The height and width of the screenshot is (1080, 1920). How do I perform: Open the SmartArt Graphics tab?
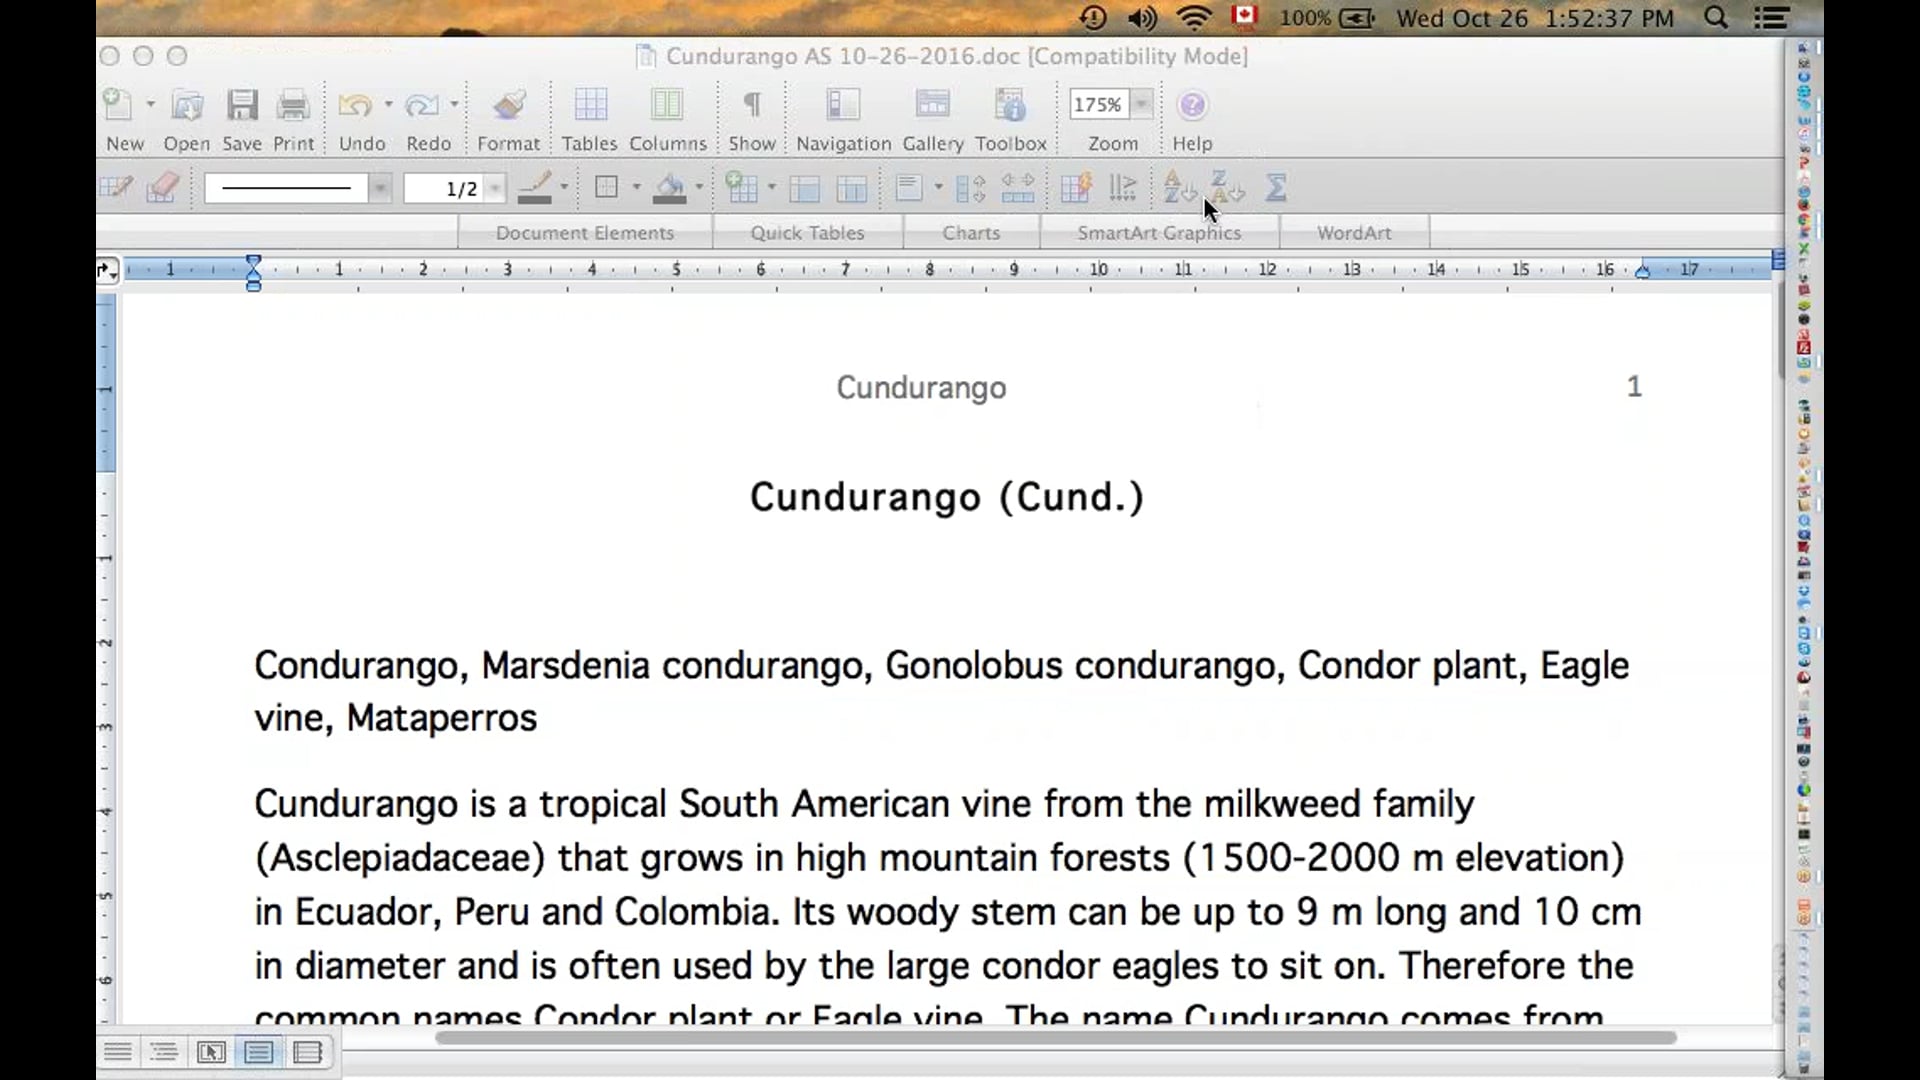[x=1159, y=232]
